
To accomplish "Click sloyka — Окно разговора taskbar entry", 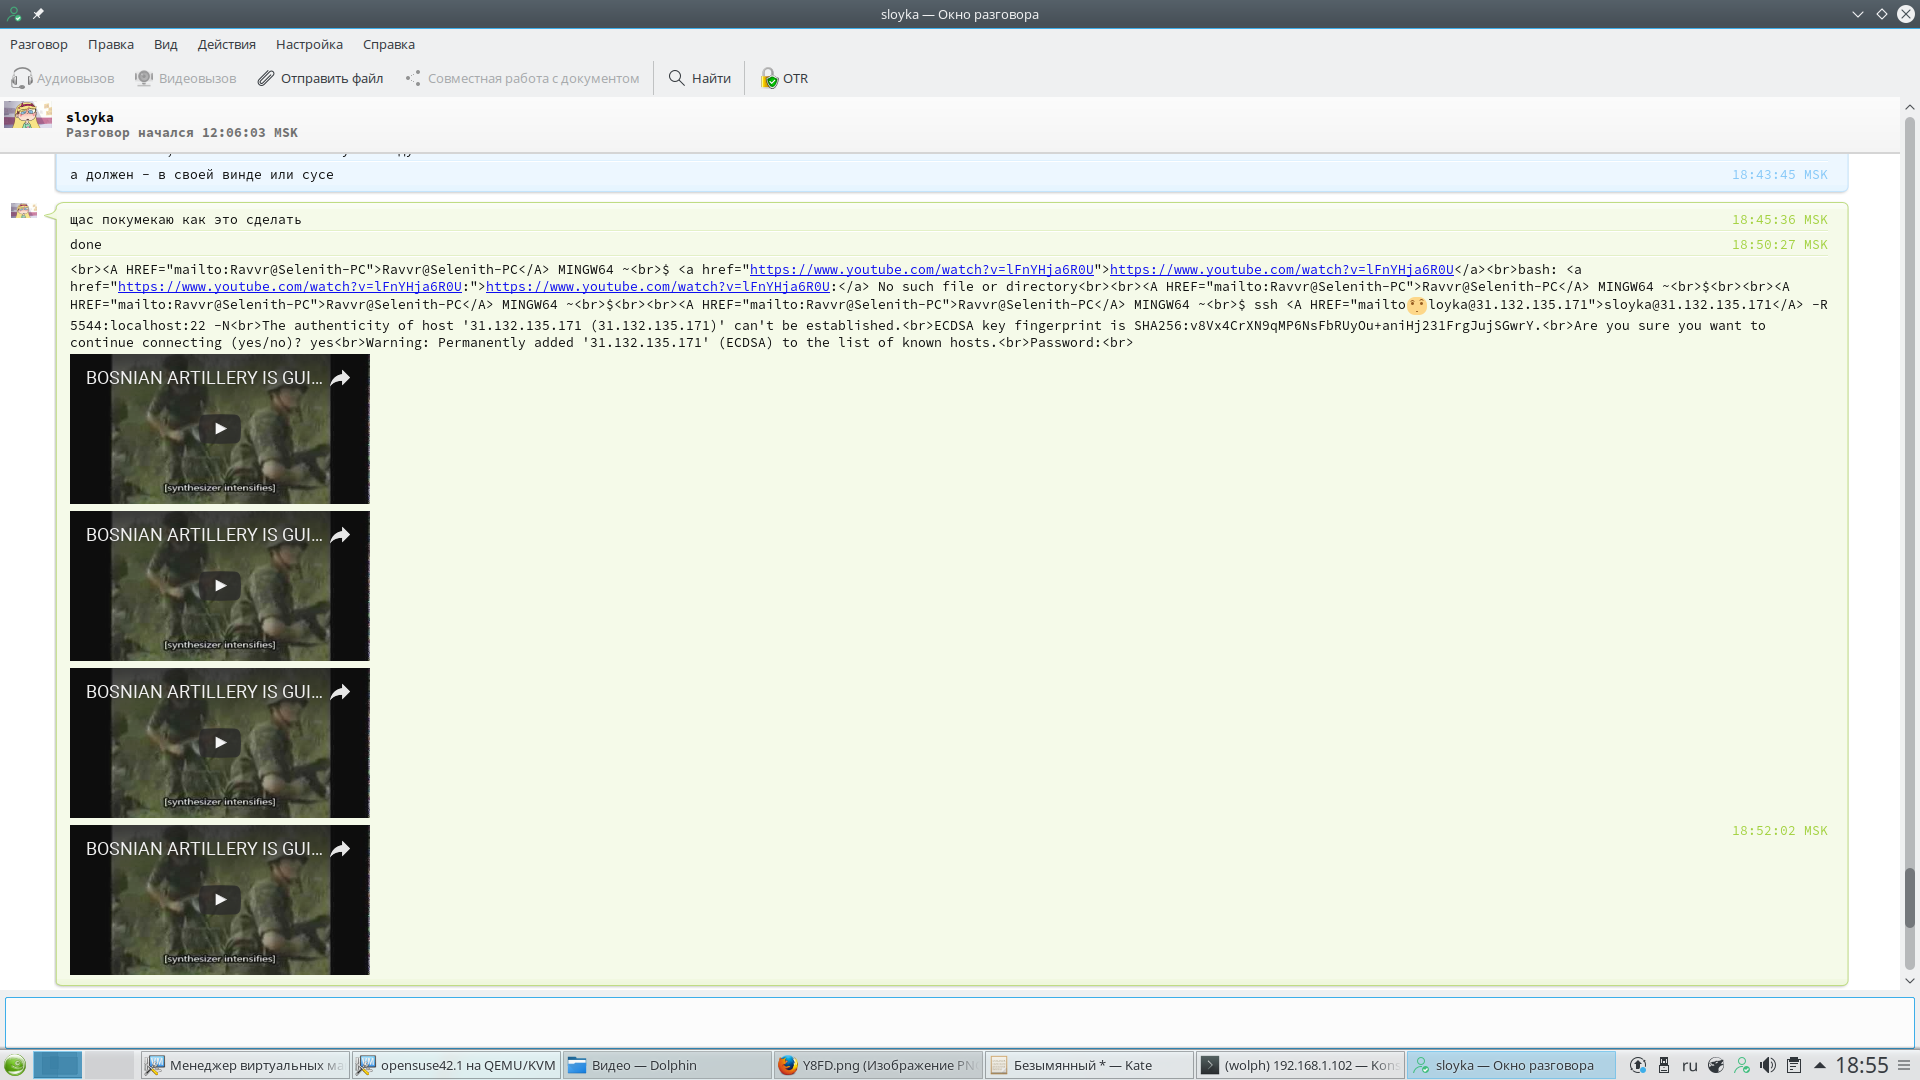I will pos(1511,1065).
